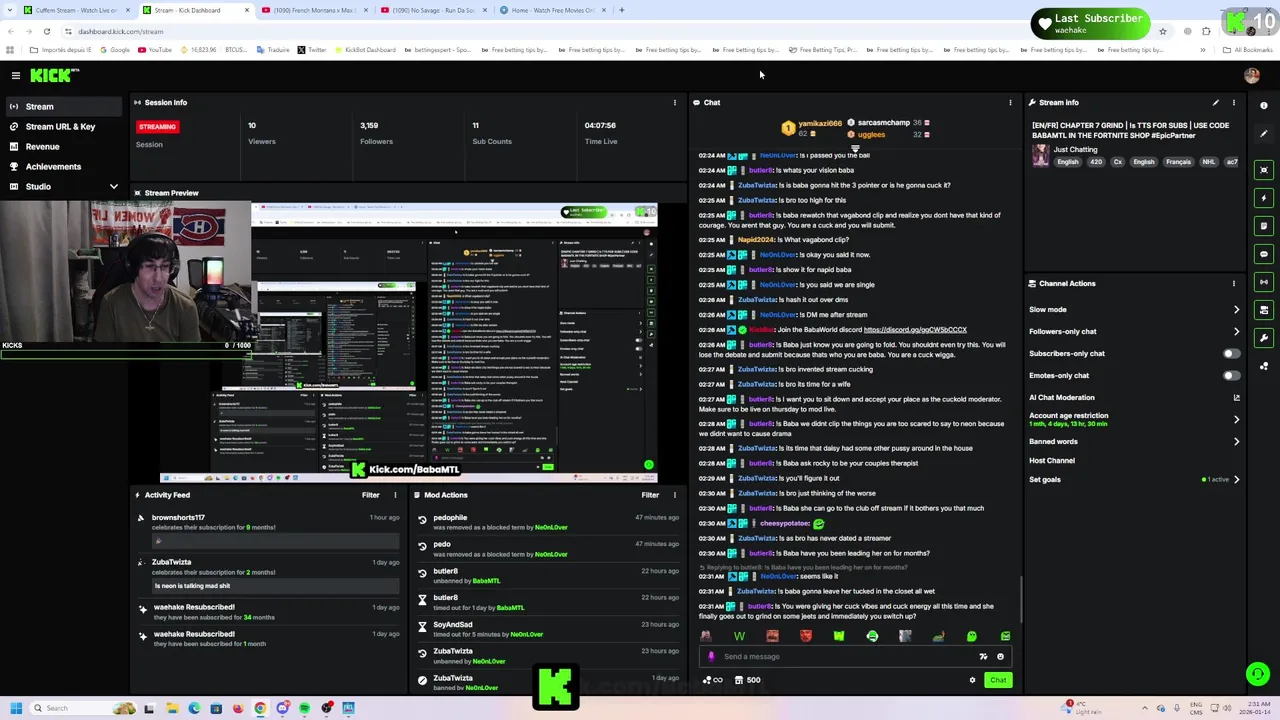Open Session Info panel options menu
1280x720 pixels.
(x=675, y=102)
